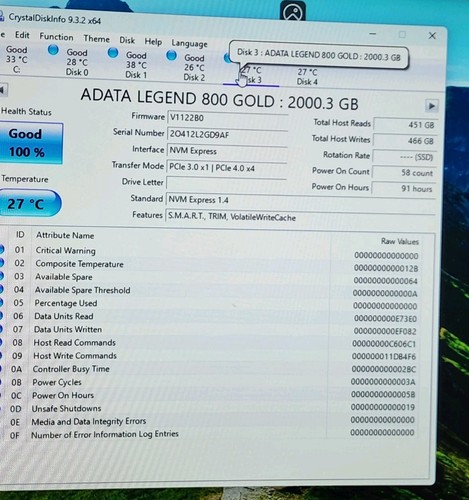The height and width of the screenshot is (500, 469).
Task: Click the ADATA LEGEND 800 GOLD title
Action: [x=219, y=100]
